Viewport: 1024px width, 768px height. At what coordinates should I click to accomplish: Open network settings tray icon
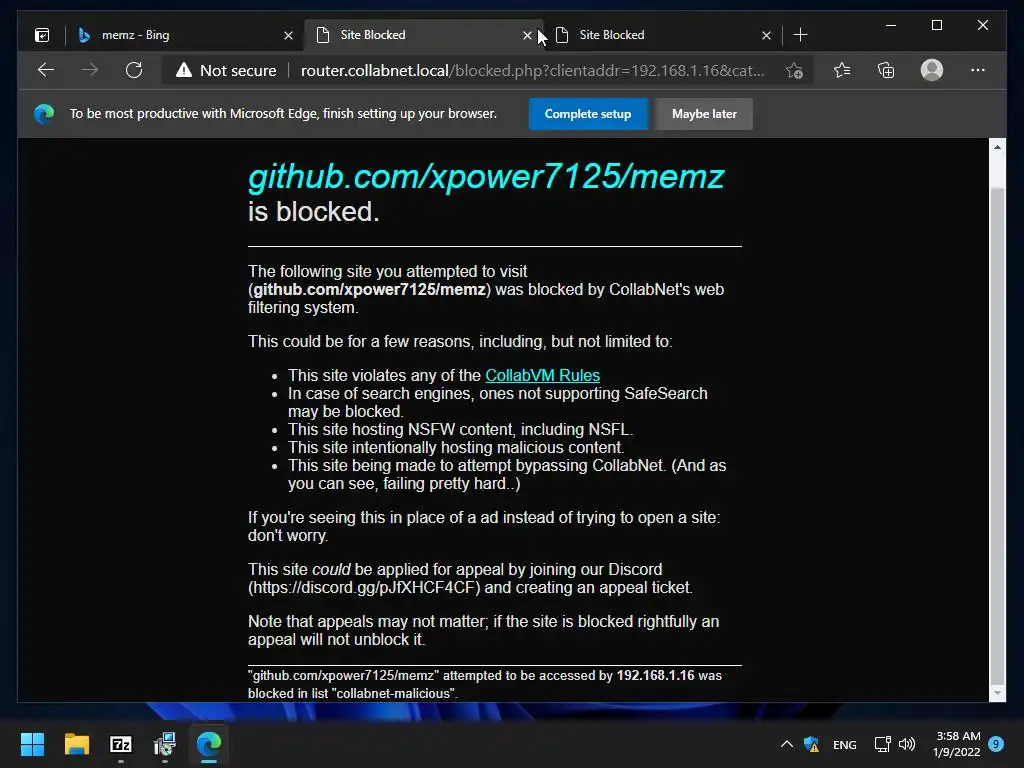[x=882, y=744]
